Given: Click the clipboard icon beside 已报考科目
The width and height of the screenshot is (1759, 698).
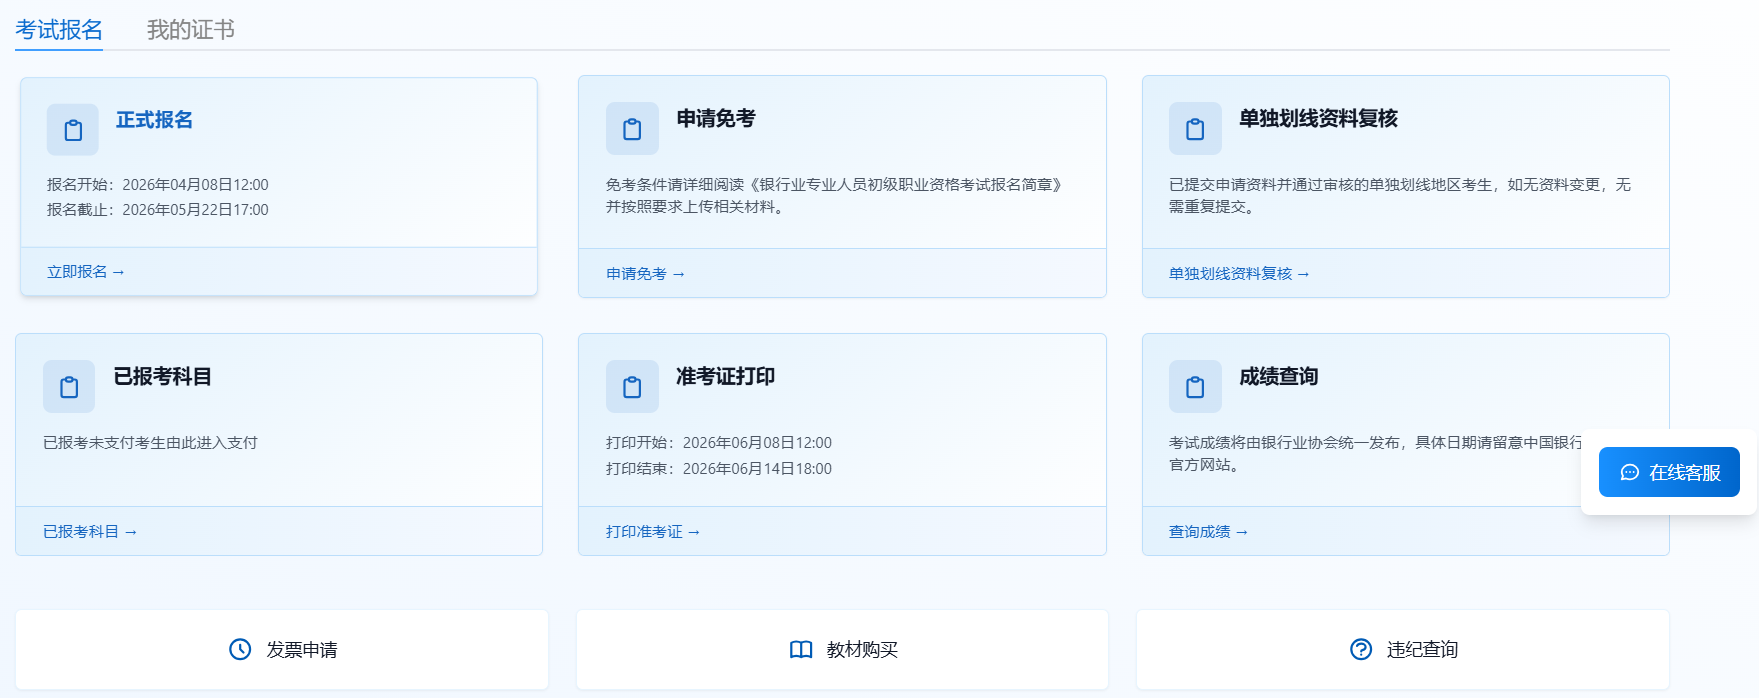Looking at the screenshot, I should tap(69, 387).
